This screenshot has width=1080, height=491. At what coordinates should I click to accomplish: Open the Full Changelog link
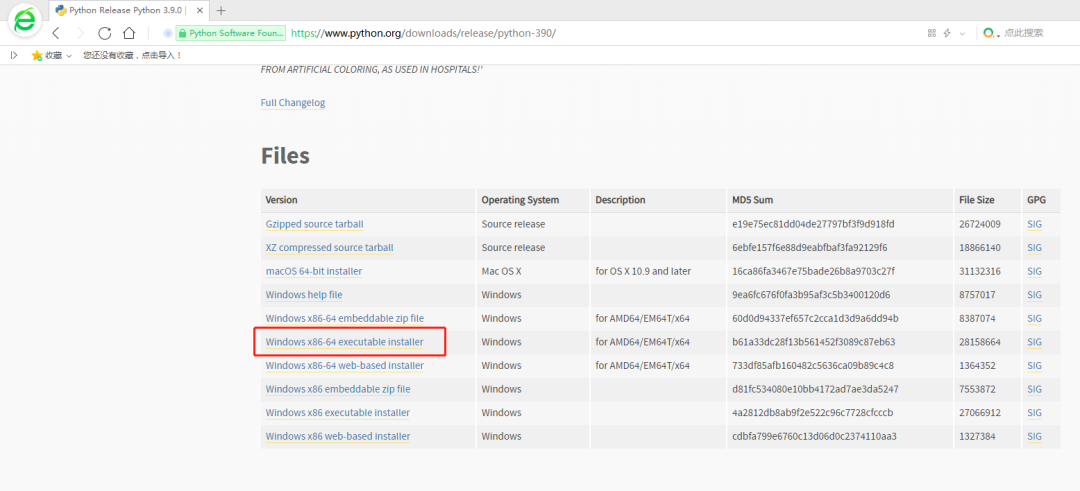click(293, 103)
